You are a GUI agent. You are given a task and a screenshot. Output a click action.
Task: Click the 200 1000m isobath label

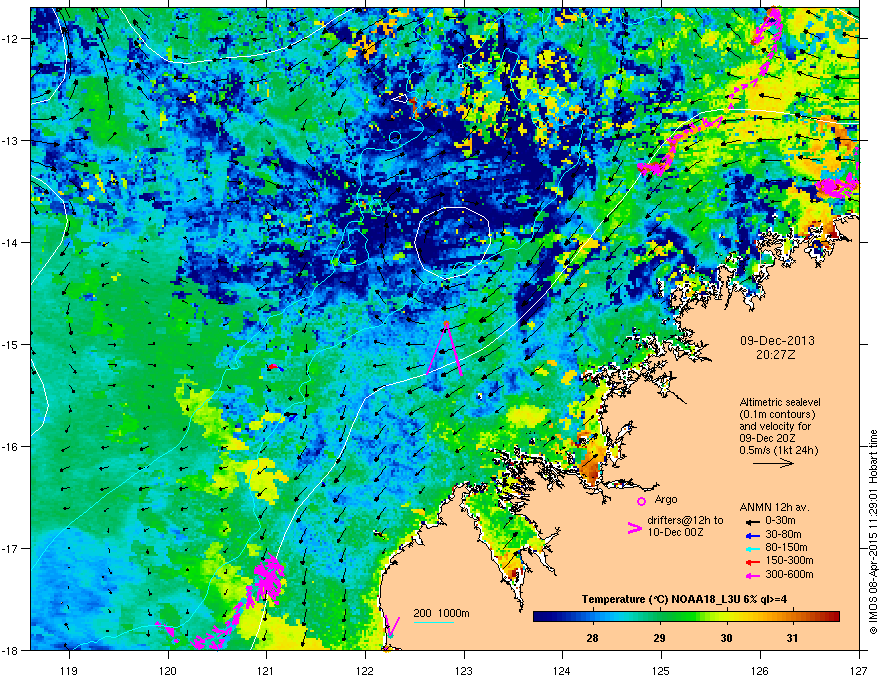pos(441,613)
